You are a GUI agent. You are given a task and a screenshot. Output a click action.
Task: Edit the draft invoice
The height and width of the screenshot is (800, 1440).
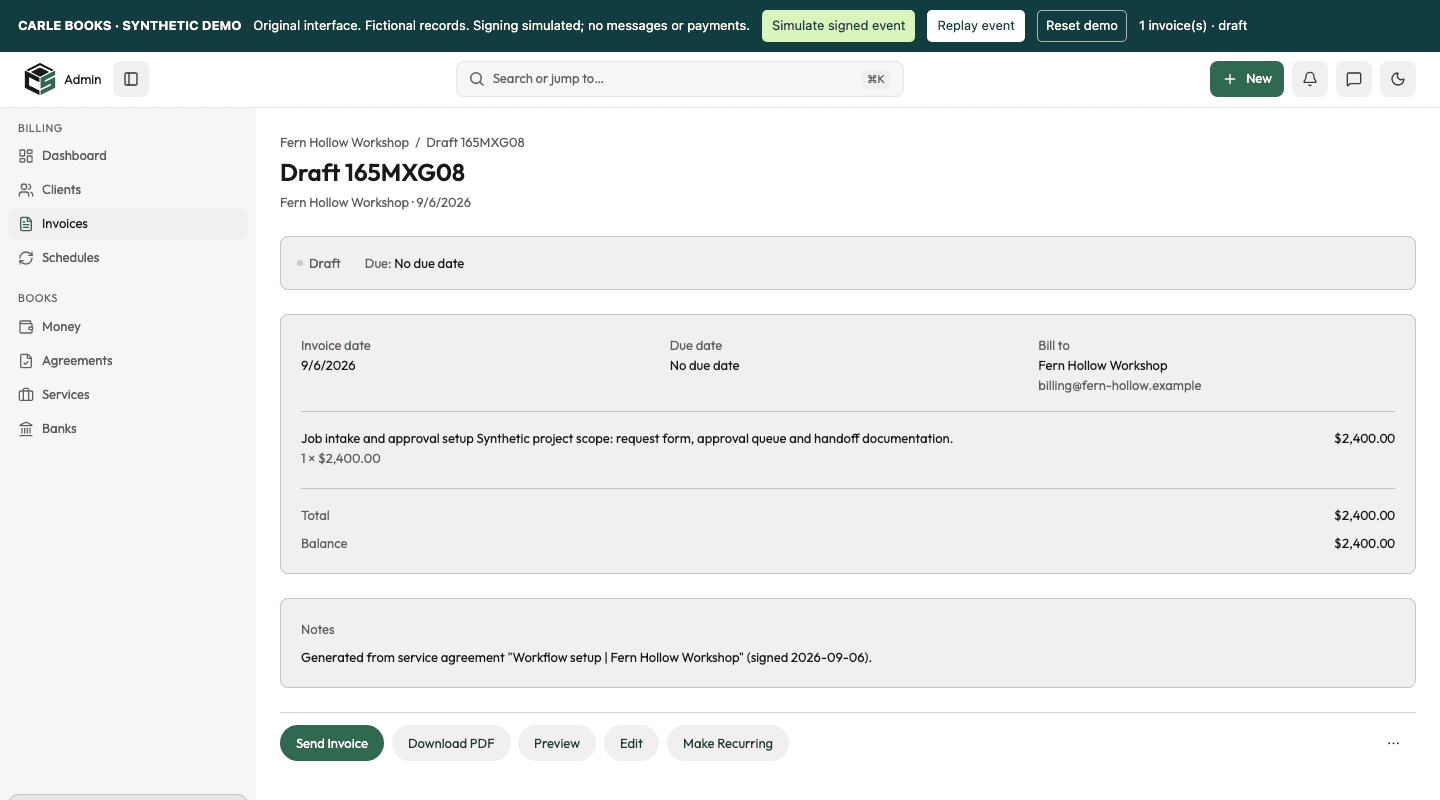[x=631, y=743]
